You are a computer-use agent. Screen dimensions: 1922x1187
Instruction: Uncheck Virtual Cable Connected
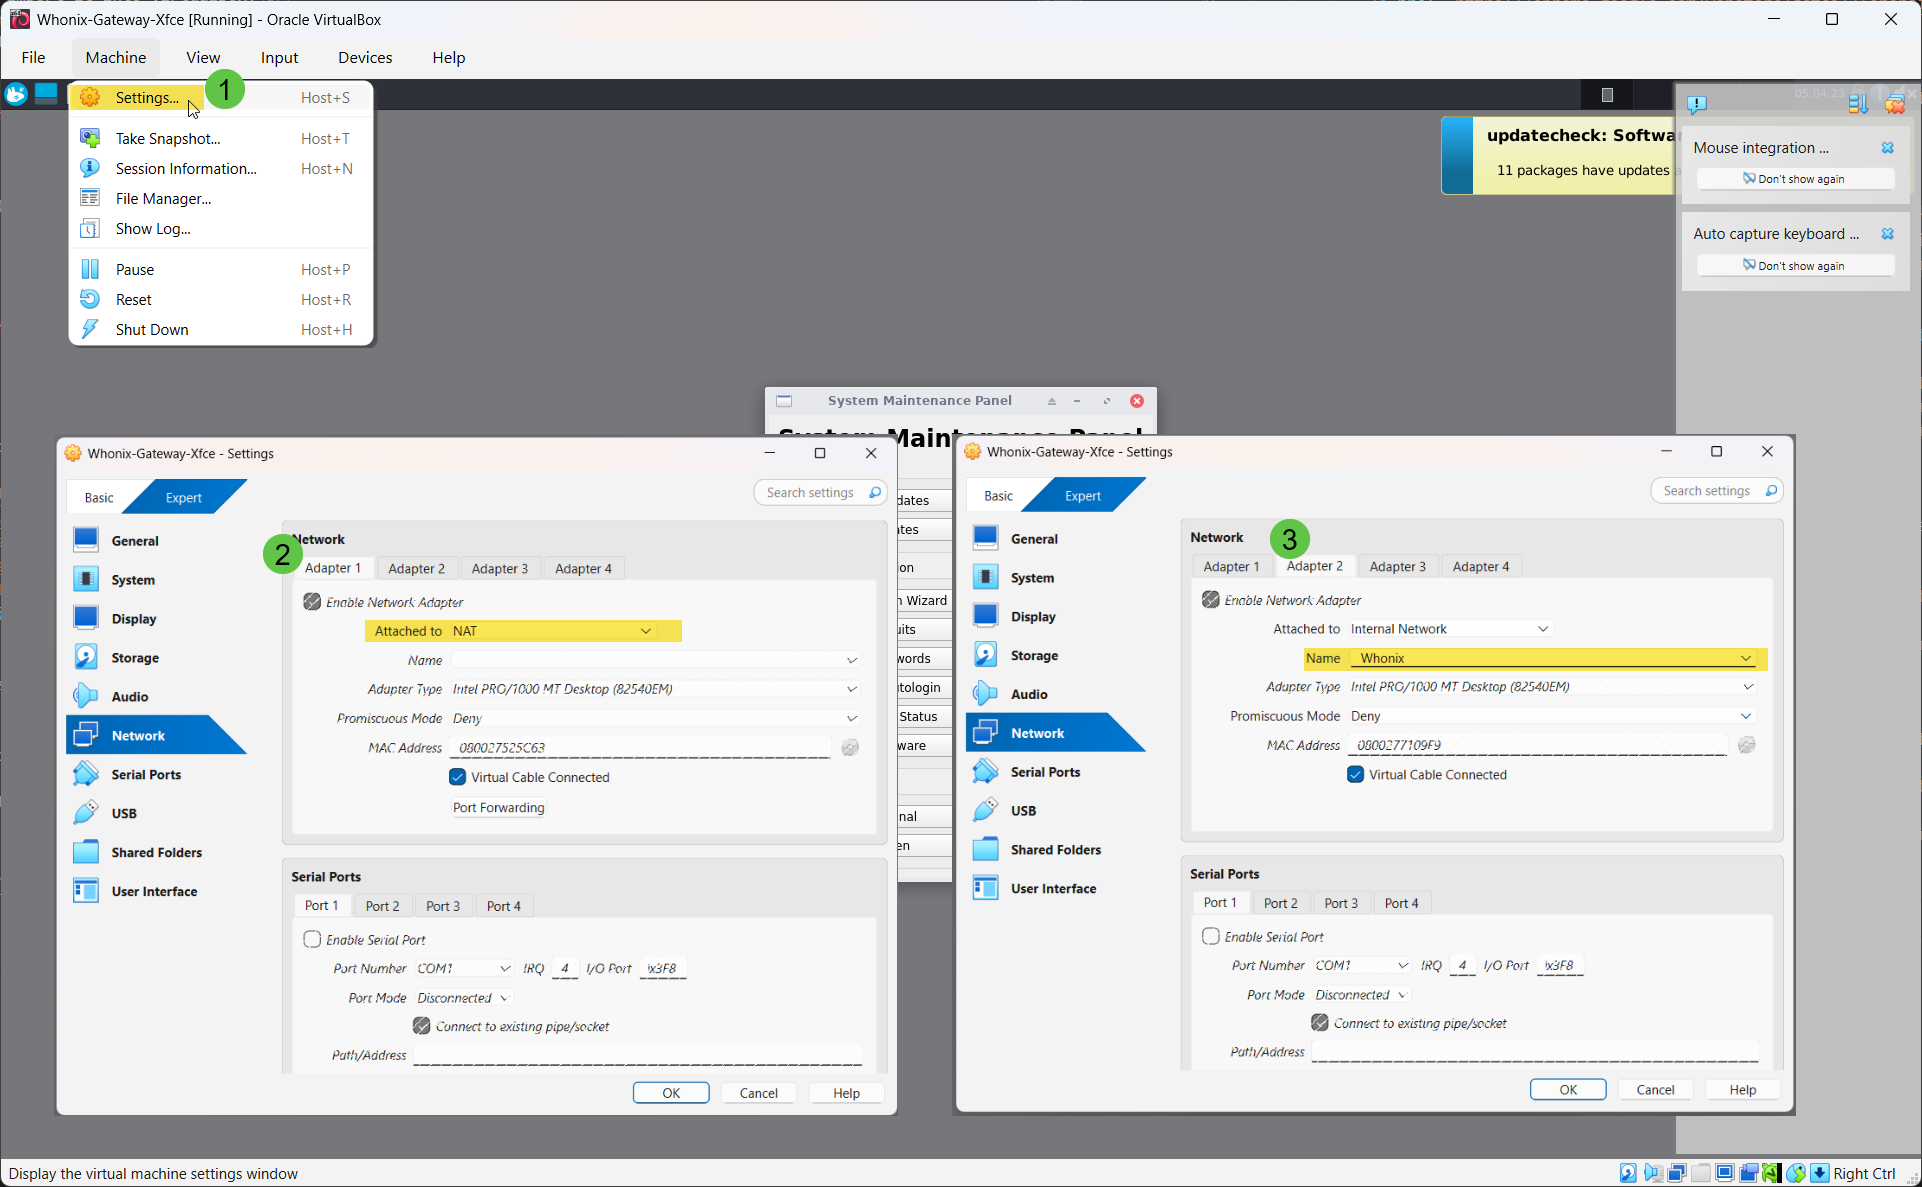[457, 777]
